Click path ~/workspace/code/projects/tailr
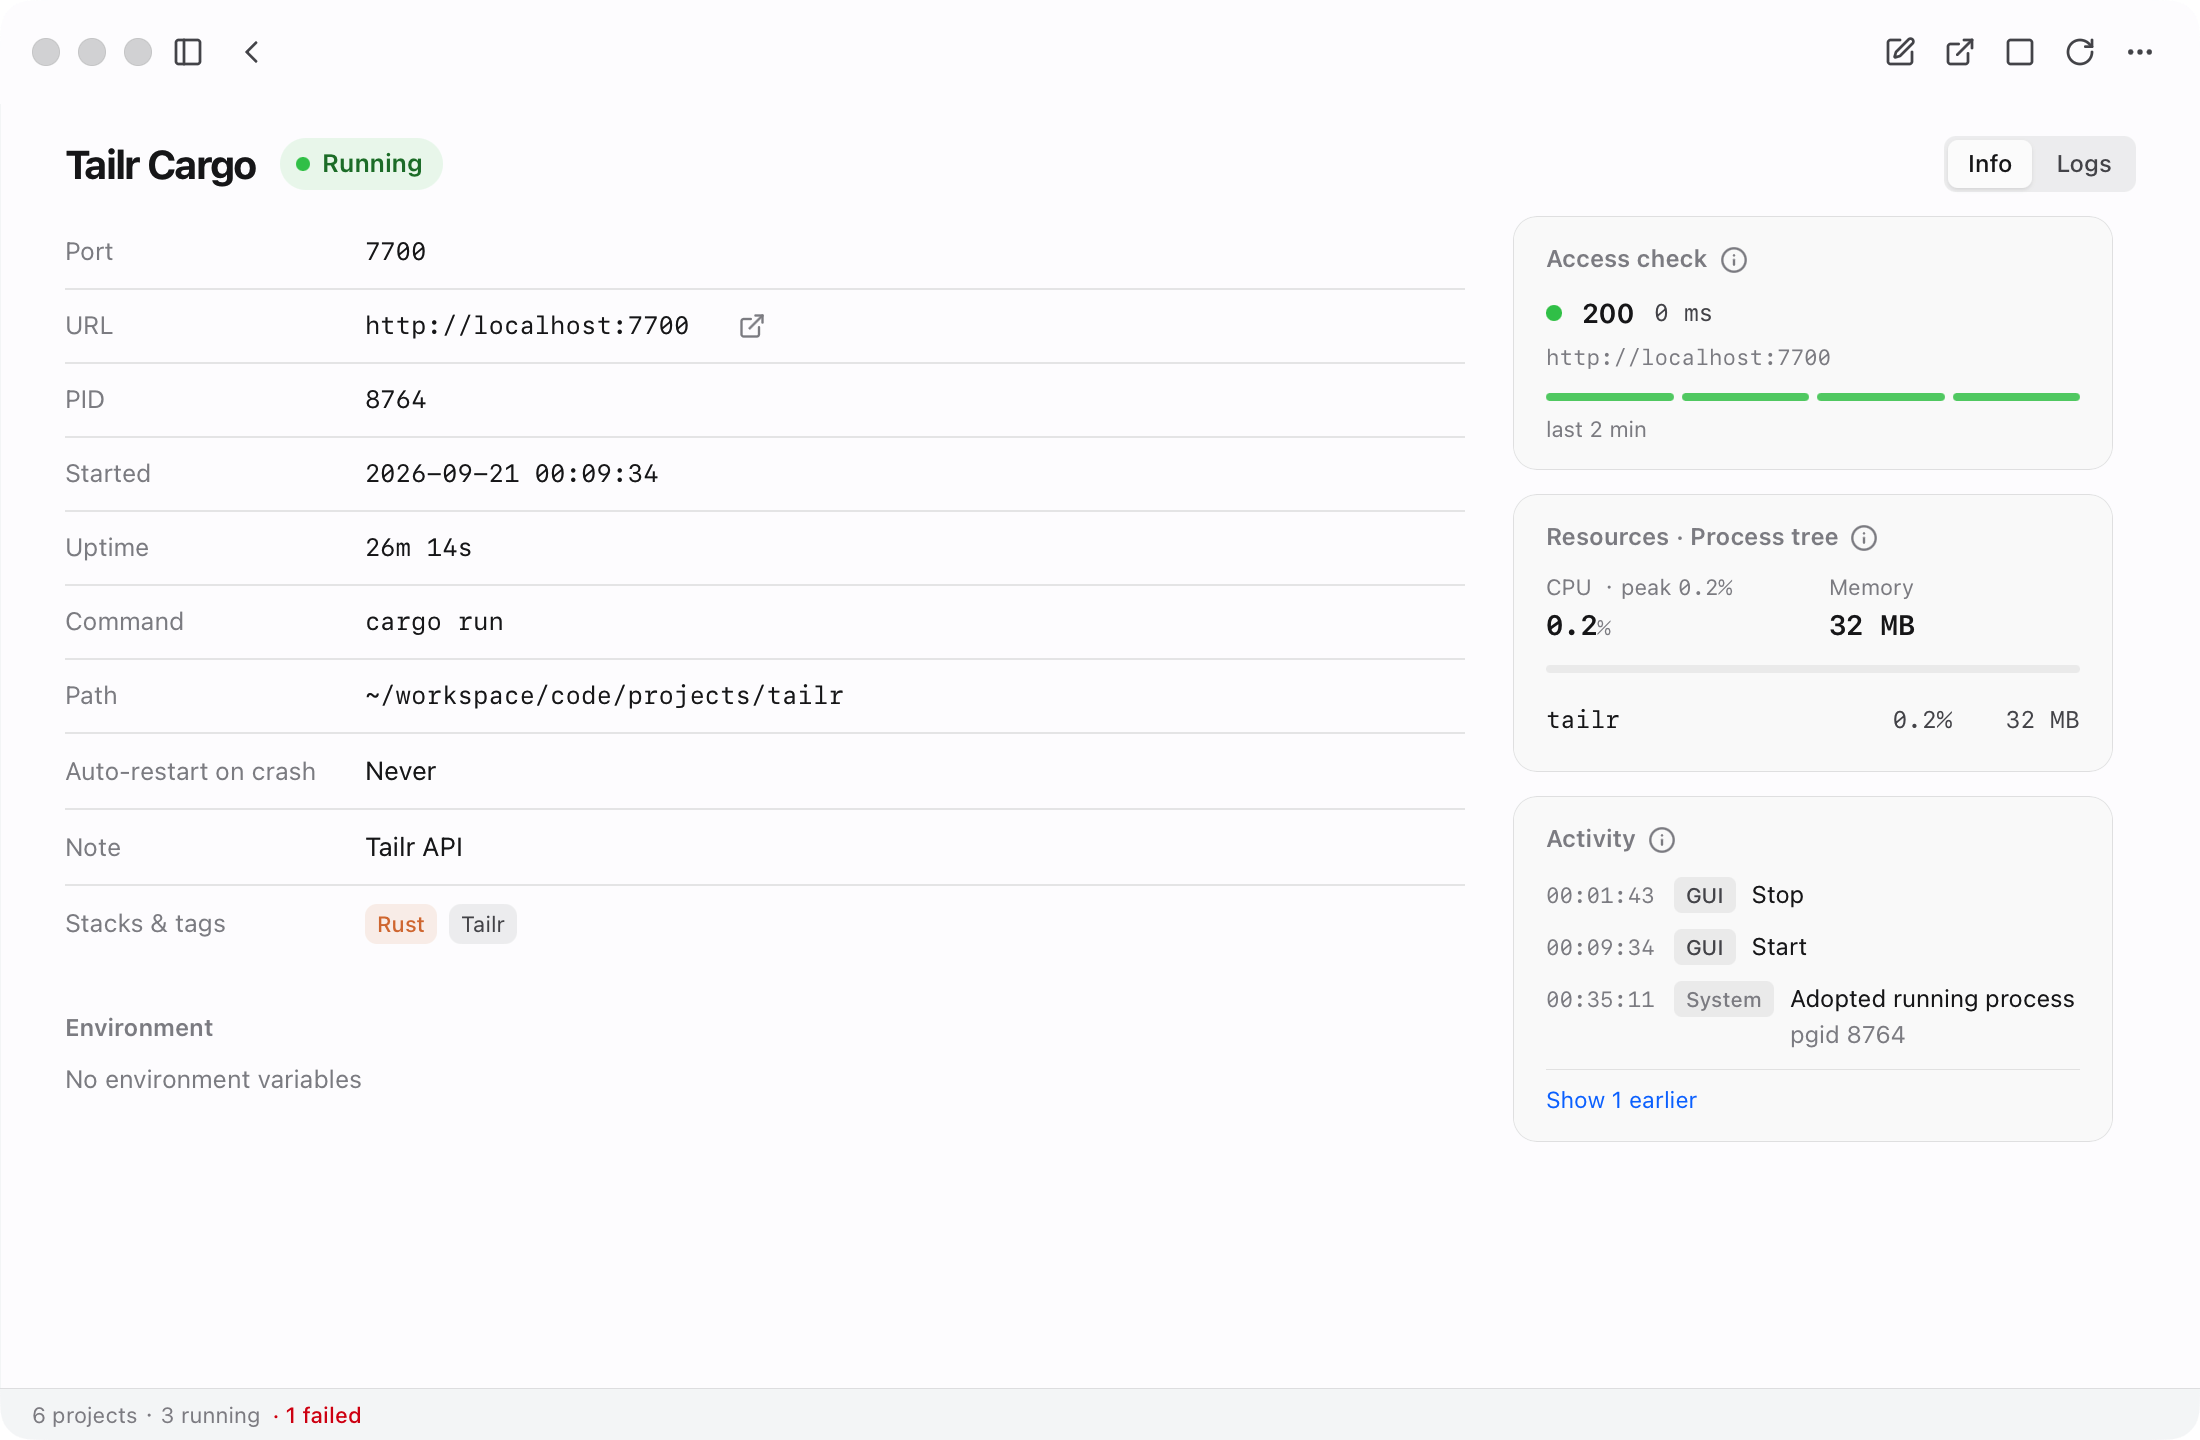The image size is (2200, 1440). pos(605,696)
